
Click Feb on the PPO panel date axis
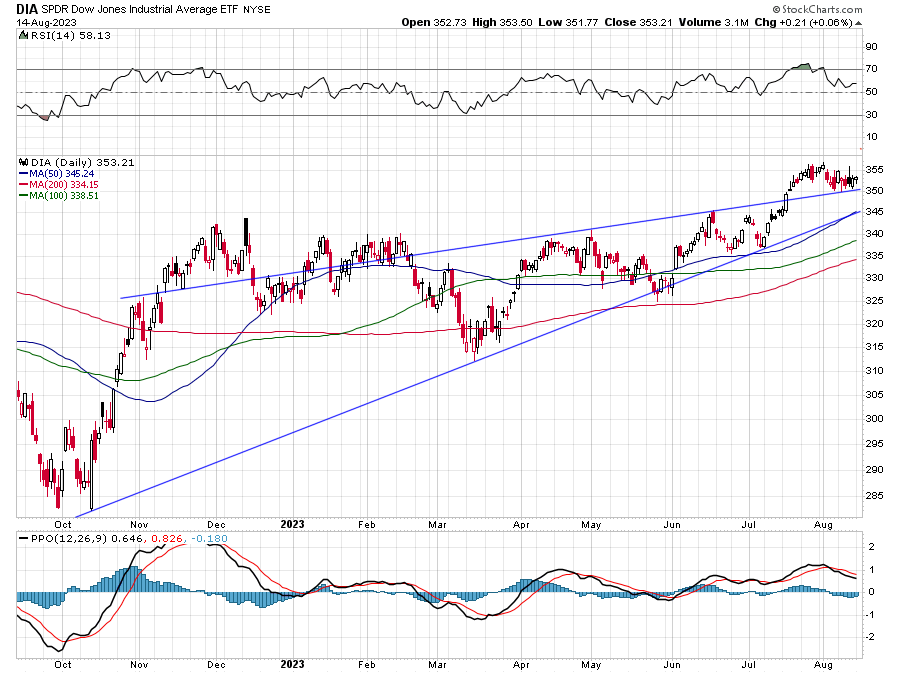[366, 664]
